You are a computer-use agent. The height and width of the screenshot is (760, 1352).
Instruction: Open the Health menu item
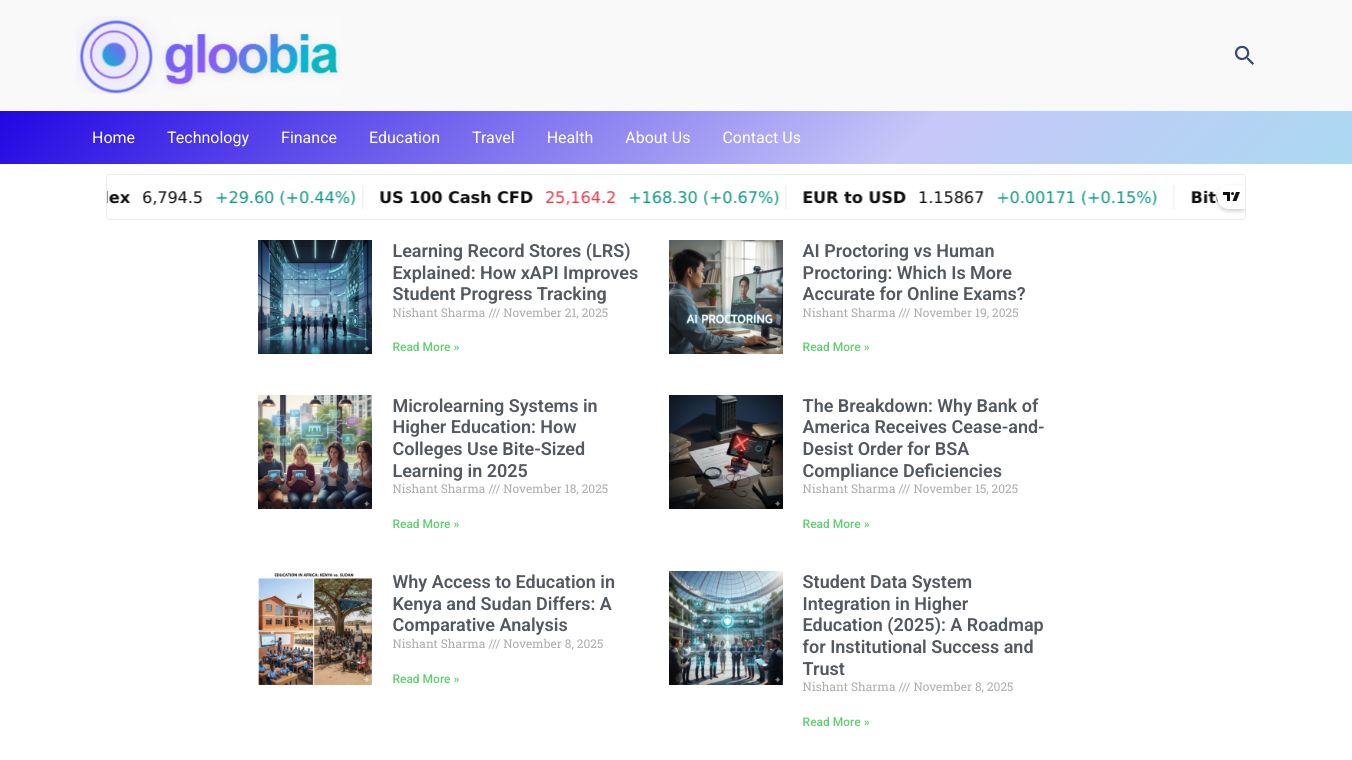coord(570,138)
